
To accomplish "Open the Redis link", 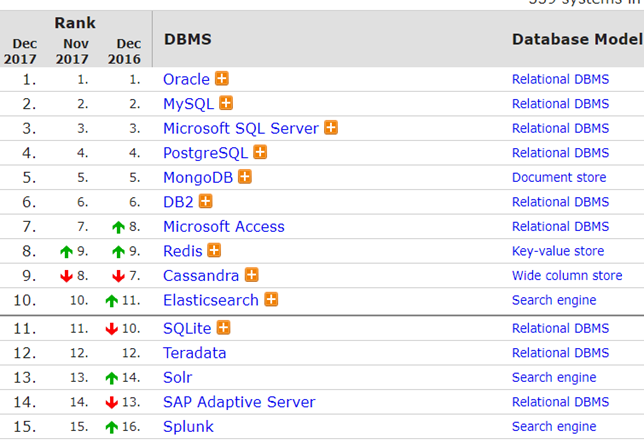I will coord(183,251).
